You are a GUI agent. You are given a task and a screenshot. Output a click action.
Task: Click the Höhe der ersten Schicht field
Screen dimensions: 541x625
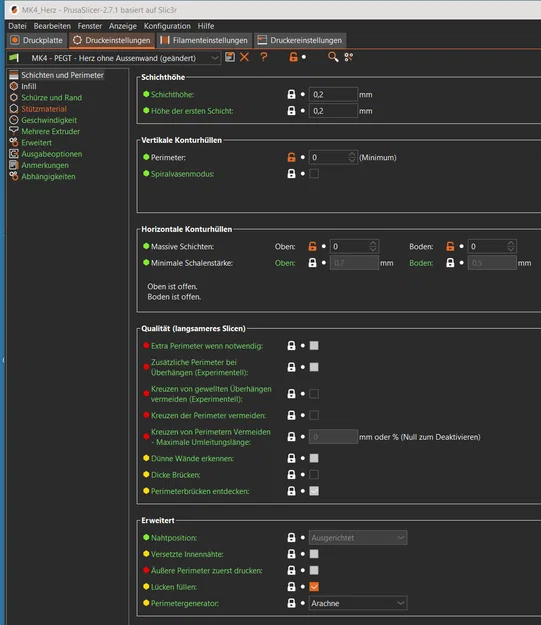coord(333,111)
